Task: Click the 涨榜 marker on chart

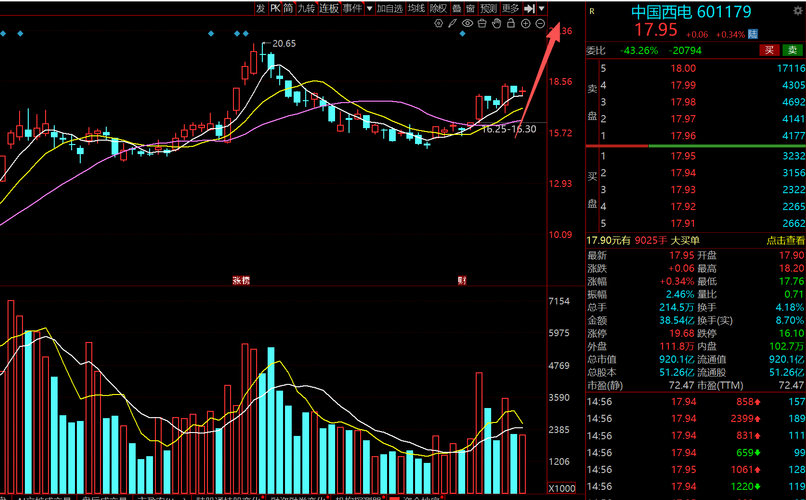Action: [241, 281]
